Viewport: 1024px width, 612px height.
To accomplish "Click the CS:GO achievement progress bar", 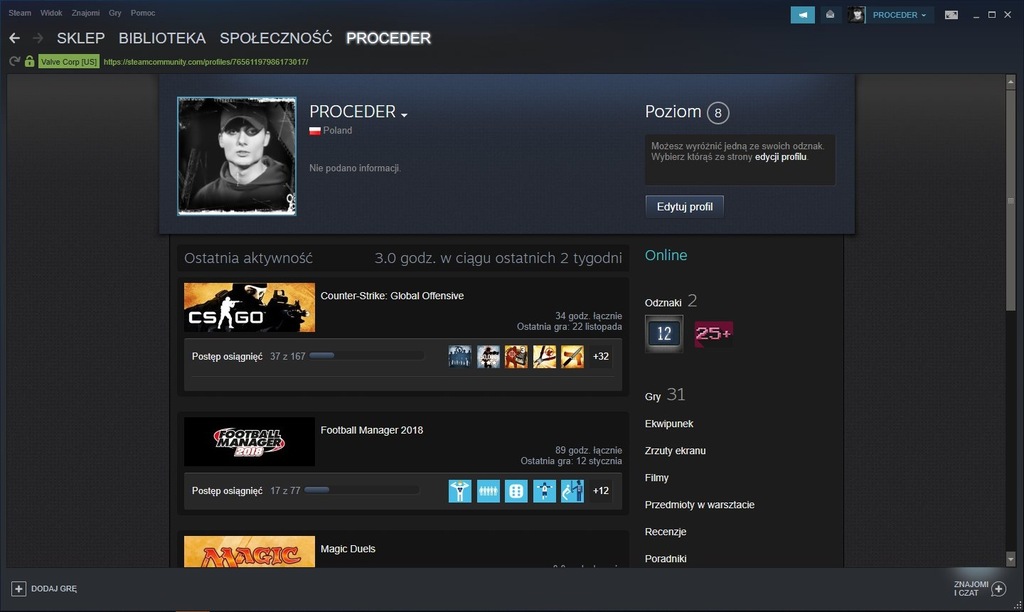I will [367, 356].
